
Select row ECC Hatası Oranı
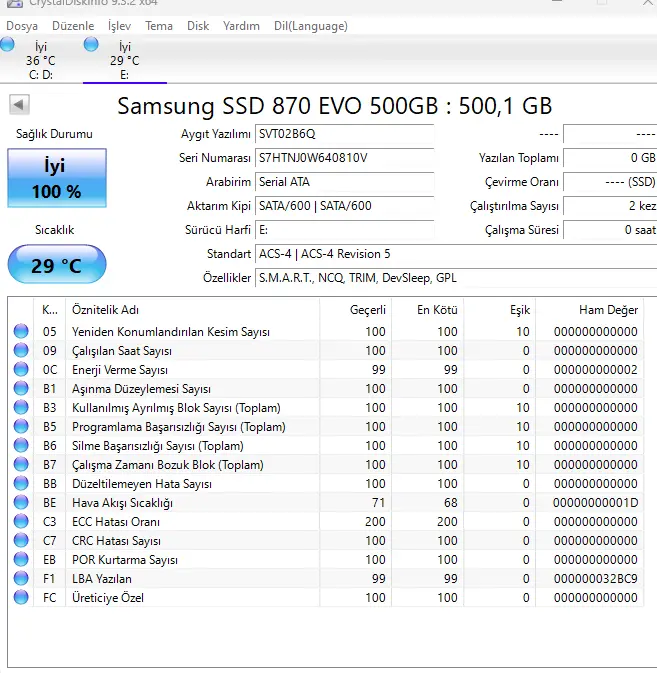point(325,521)
